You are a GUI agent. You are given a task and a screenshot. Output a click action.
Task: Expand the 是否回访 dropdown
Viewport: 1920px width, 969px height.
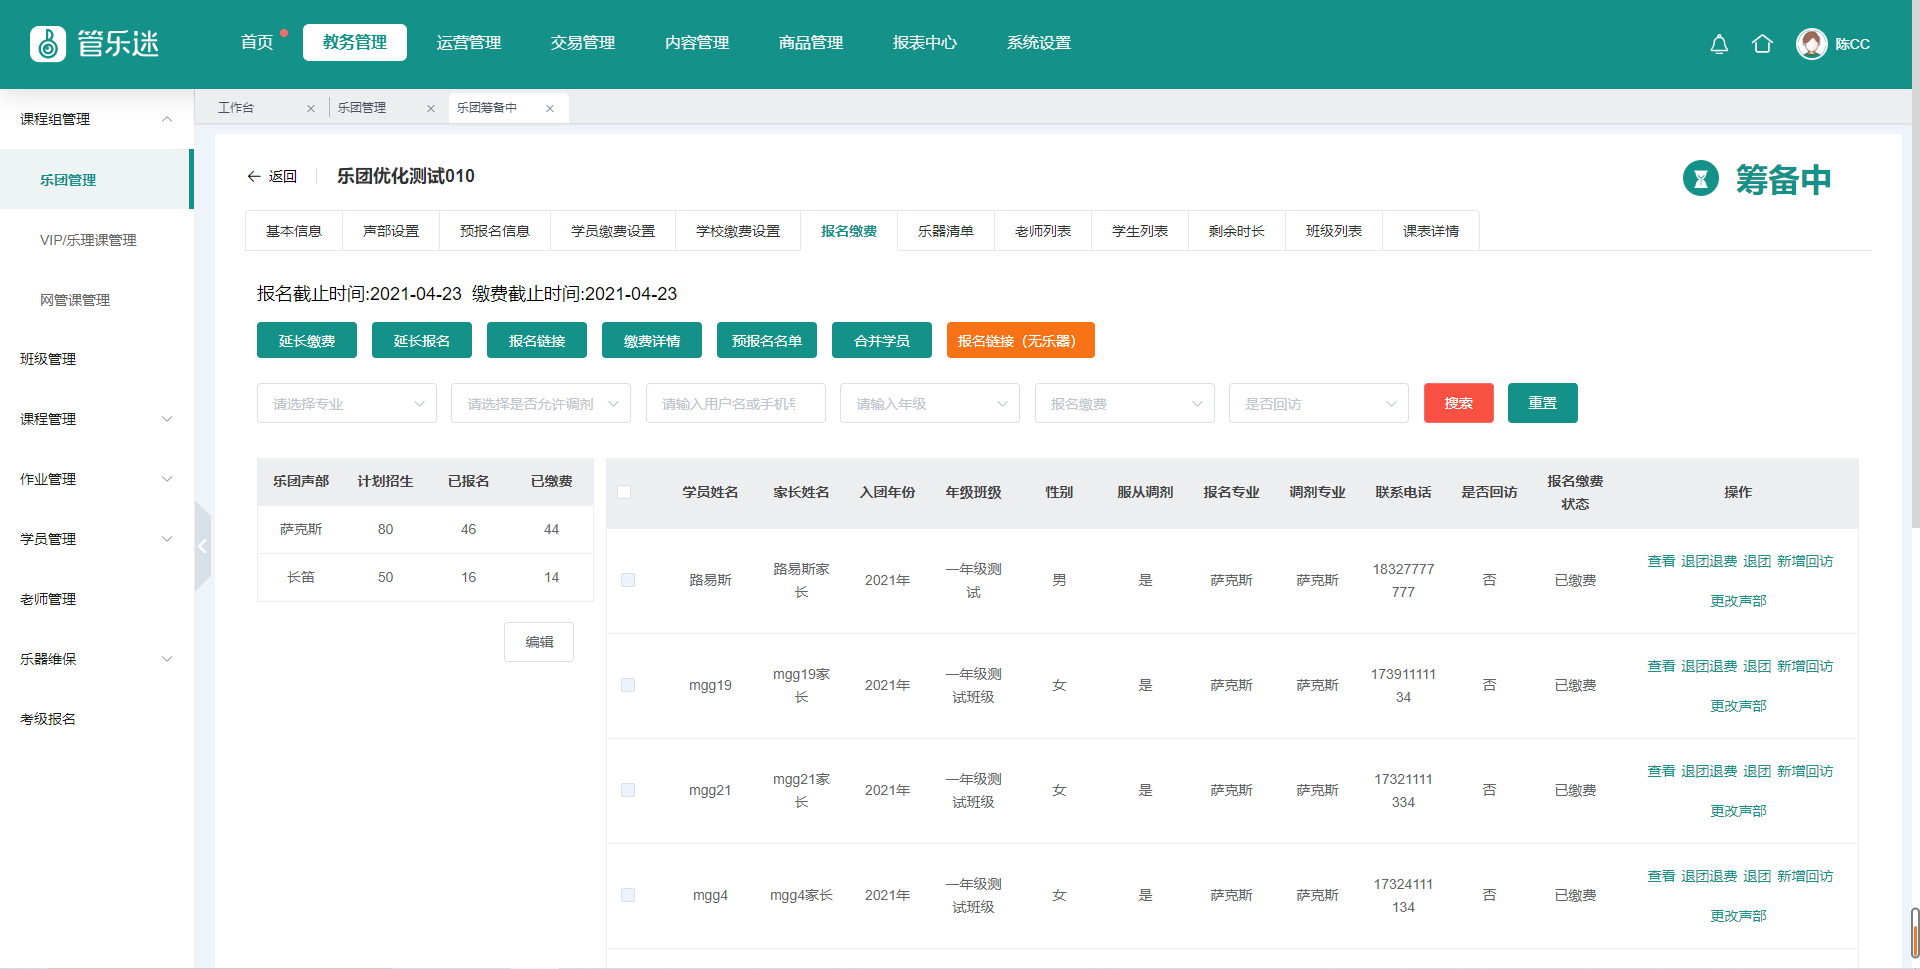click(1318, 404)
